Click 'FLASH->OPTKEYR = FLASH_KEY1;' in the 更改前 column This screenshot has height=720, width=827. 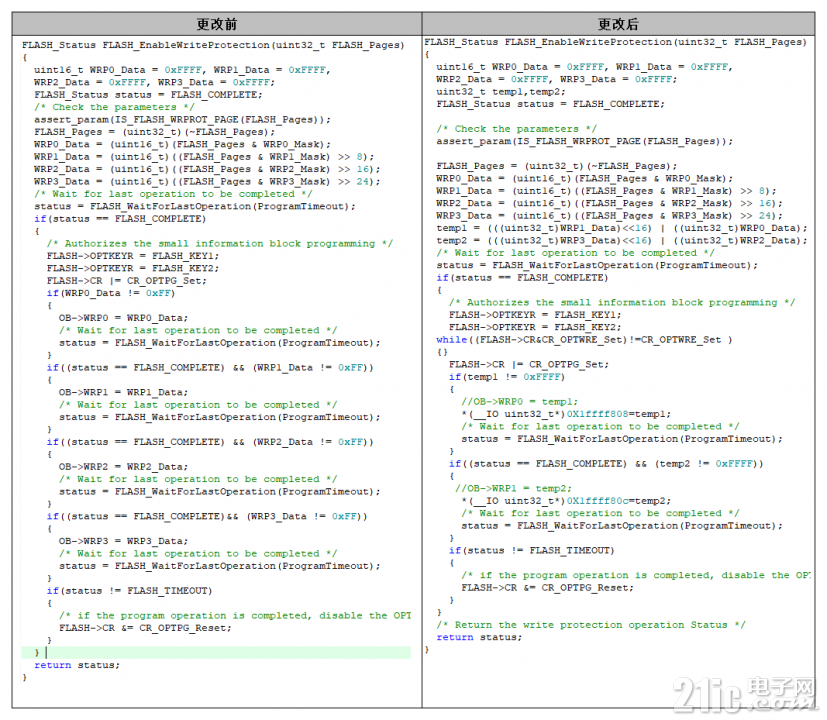(x=133, y=256)
